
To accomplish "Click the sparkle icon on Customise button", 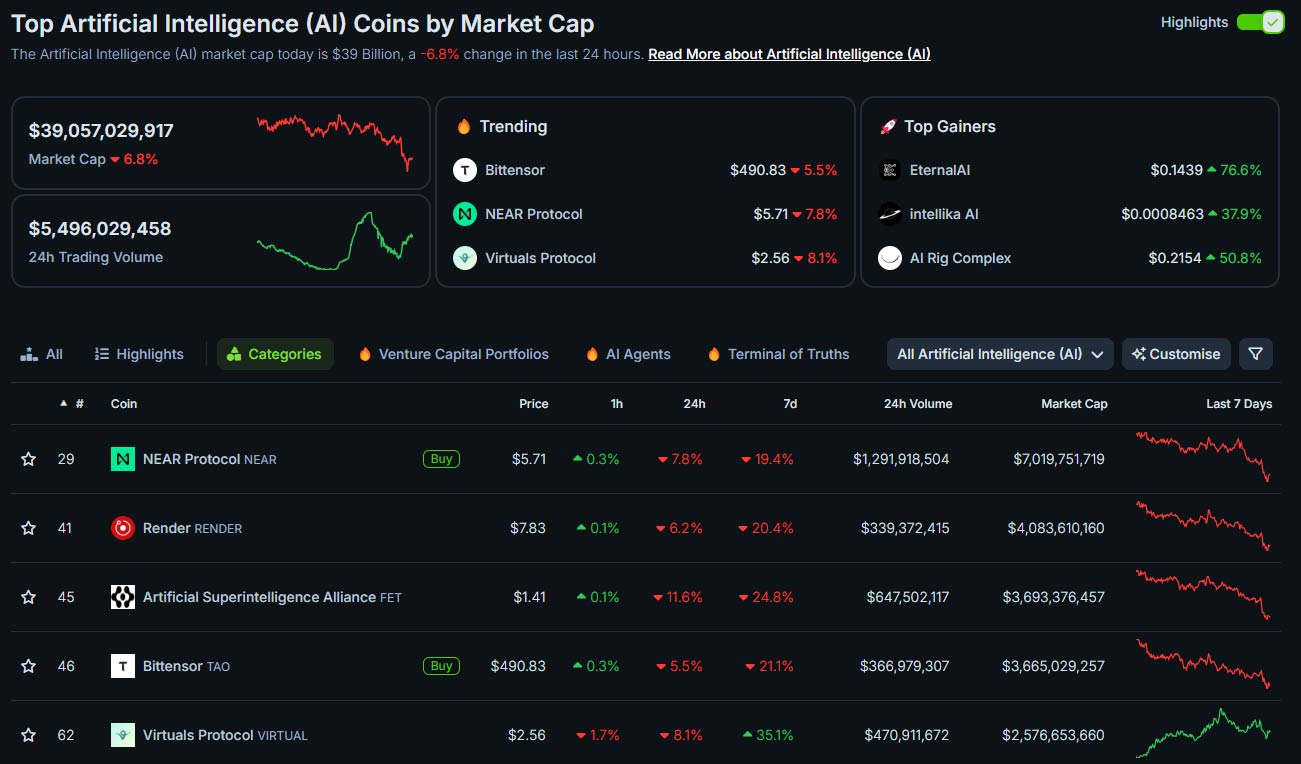I will pyautogui.click(x=1138, y=354).
